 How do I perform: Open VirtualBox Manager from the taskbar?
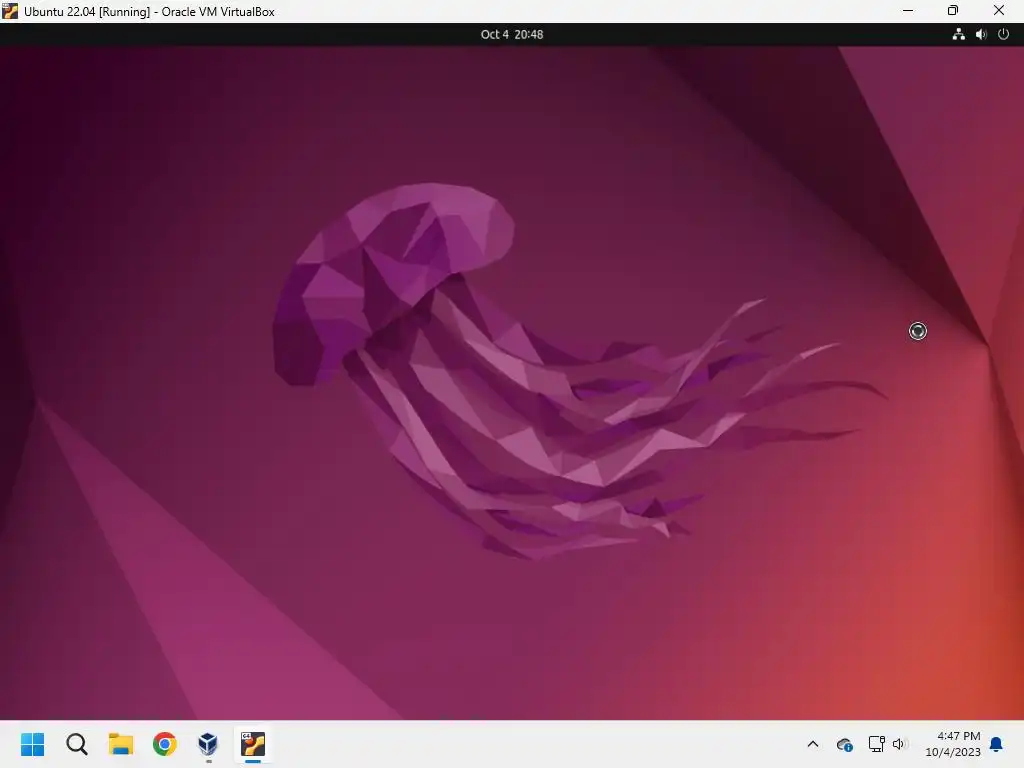click(208, 744)
